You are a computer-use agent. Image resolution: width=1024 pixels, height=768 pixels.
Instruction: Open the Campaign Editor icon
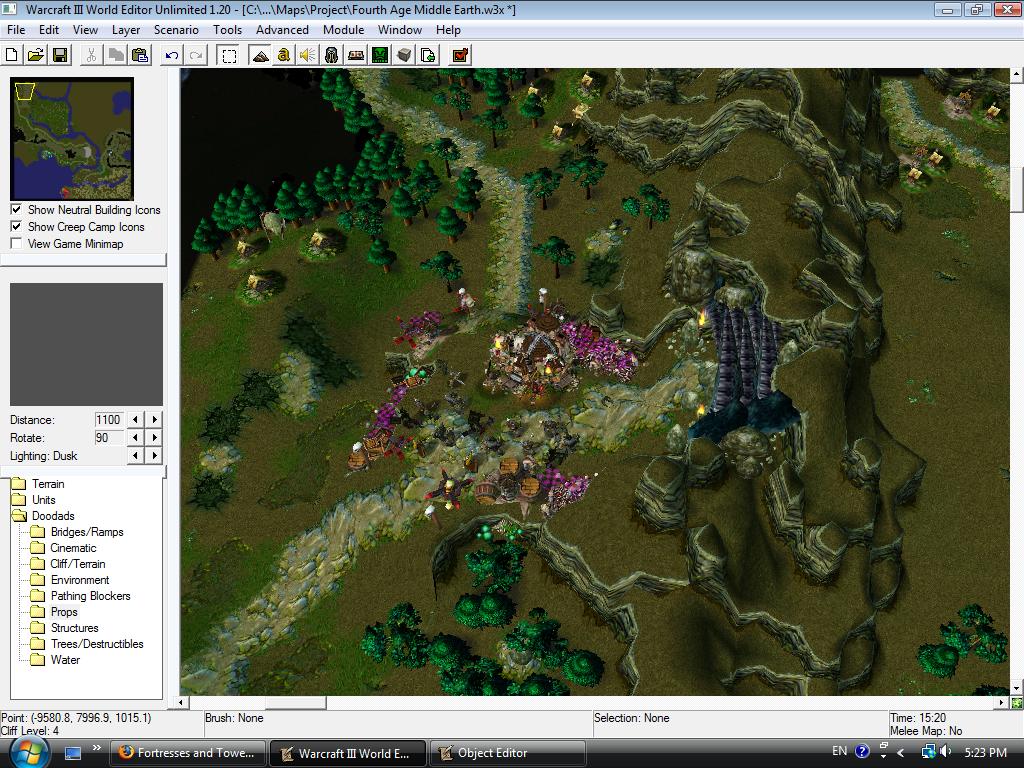click(x=356, y=56)
